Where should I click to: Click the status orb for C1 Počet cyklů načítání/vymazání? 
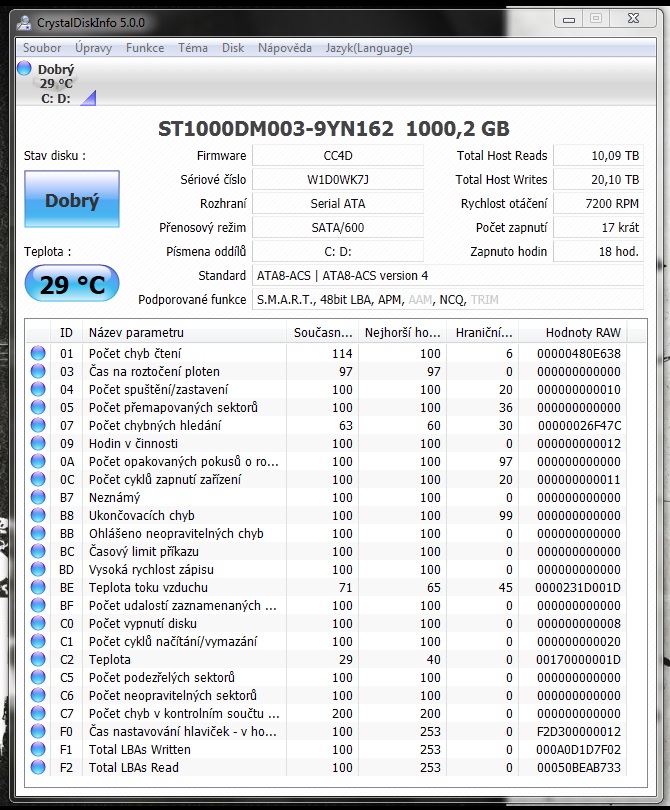(x=38, y=641)
